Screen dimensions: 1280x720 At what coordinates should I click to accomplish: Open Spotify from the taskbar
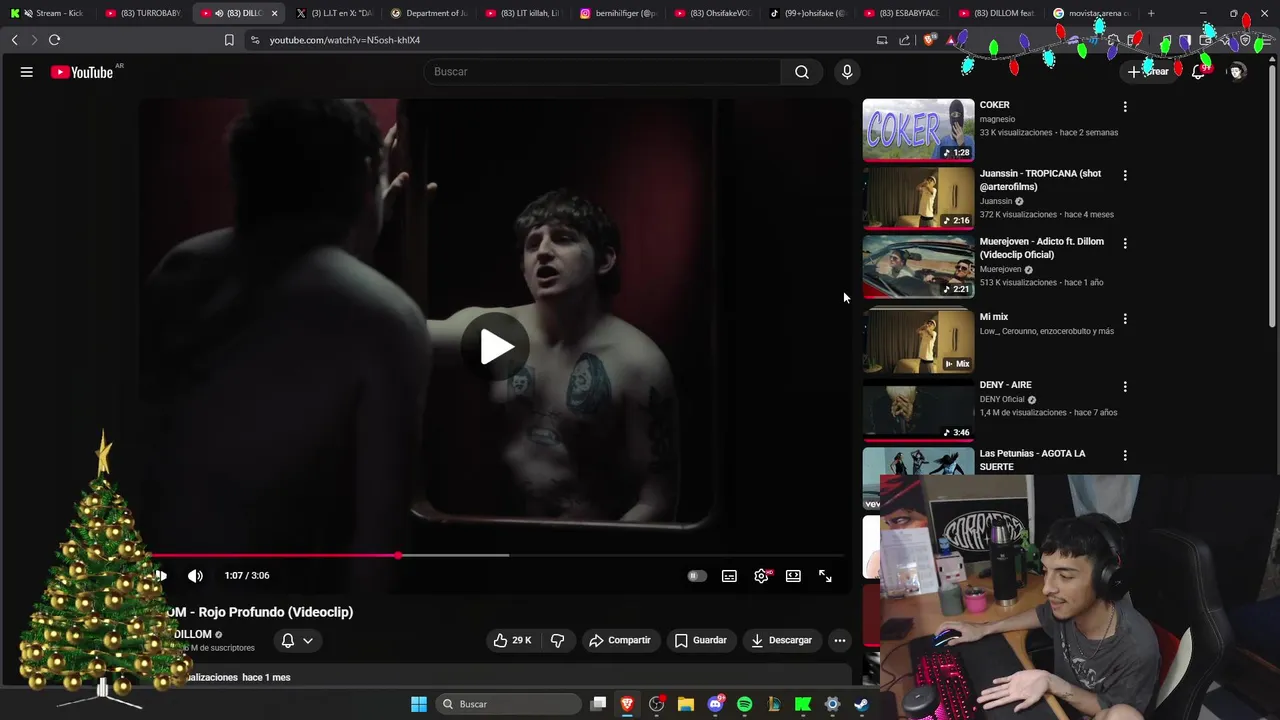pos(744,704)
